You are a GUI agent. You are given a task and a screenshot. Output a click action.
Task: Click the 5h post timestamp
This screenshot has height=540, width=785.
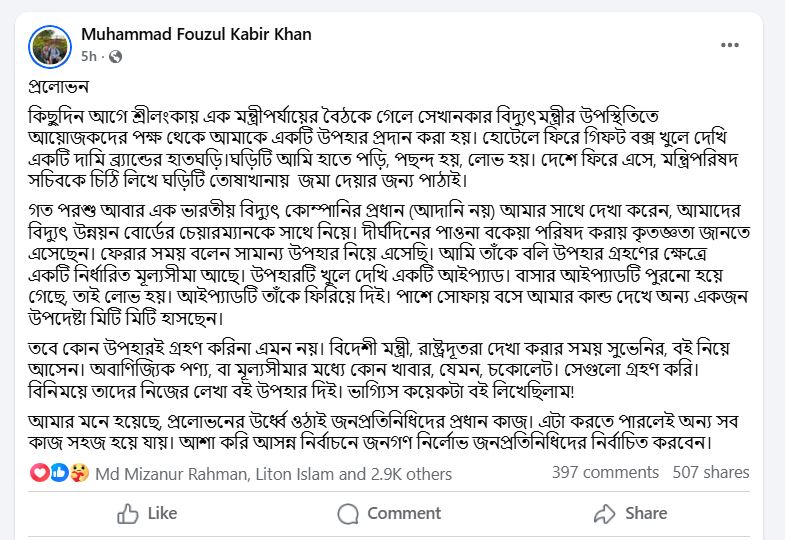[x=89, y=56]
